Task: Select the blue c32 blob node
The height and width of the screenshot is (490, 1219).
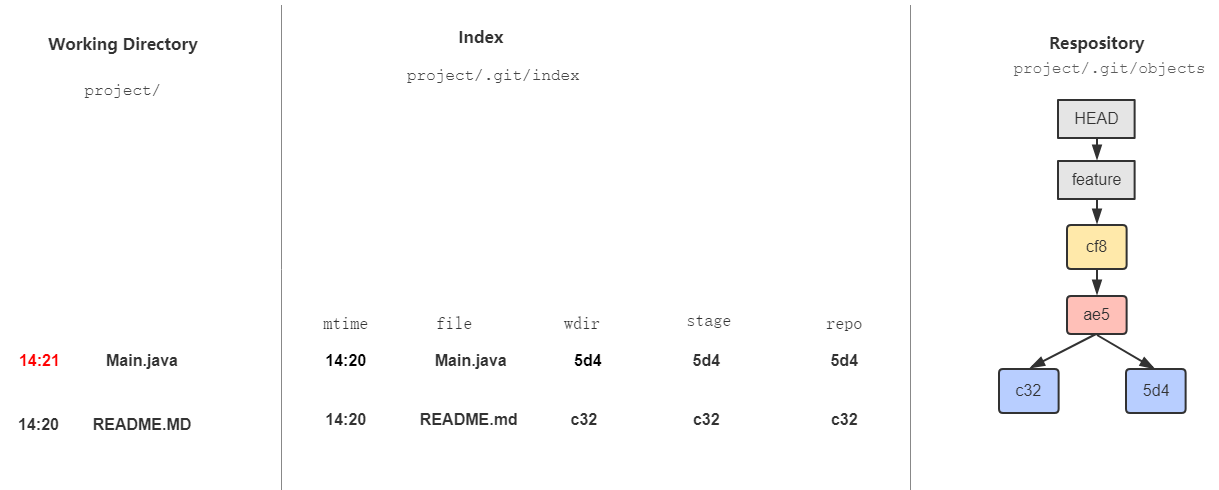Action: [x=1029, y=391]
